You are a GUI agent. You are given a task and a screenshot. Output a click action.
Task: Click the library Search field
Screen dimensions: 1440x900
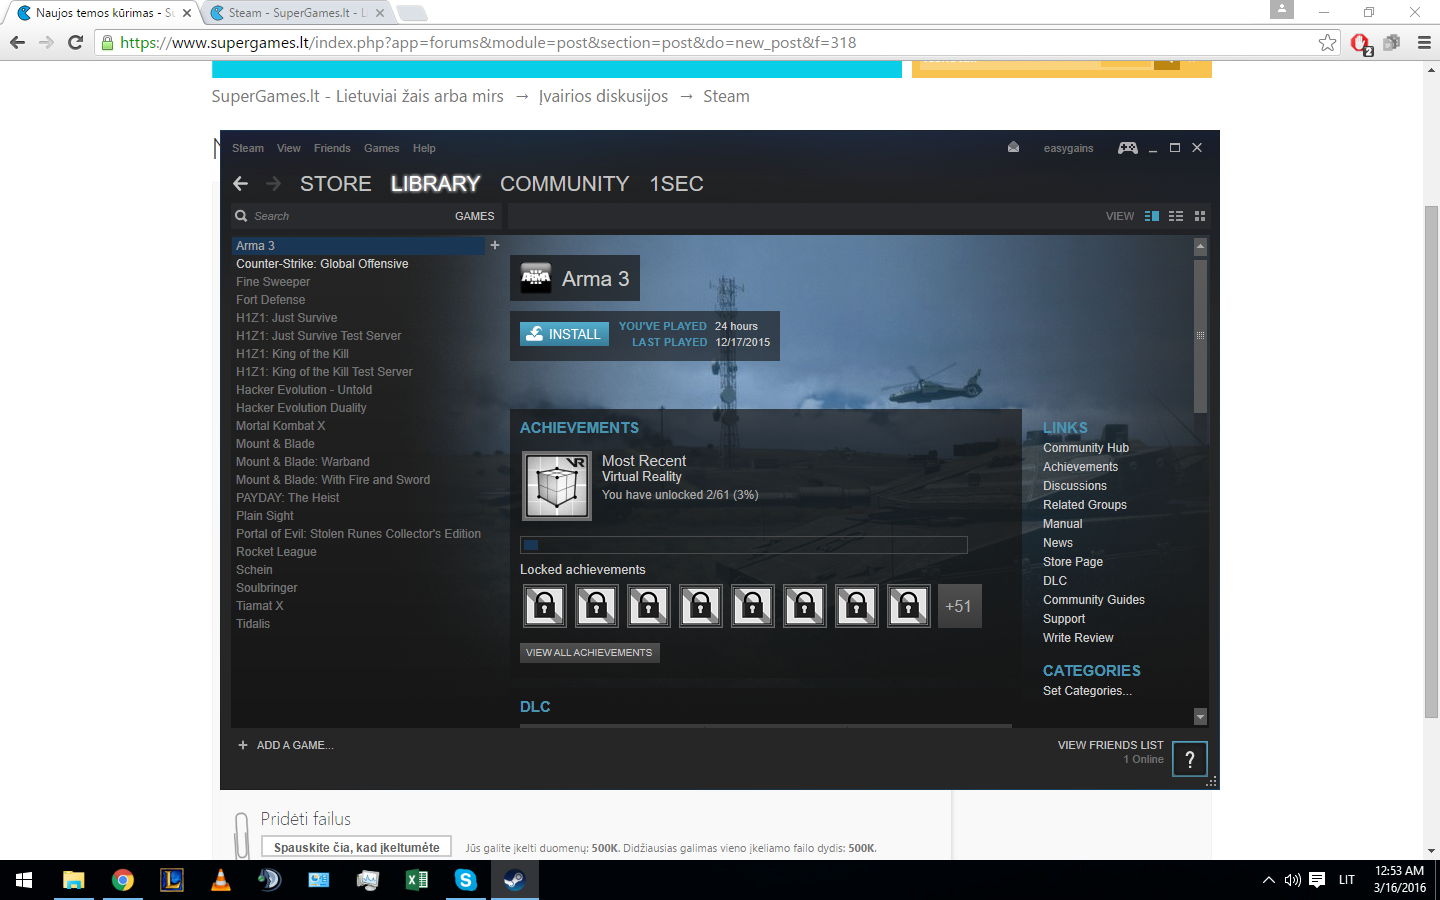[x=340, y=216]
